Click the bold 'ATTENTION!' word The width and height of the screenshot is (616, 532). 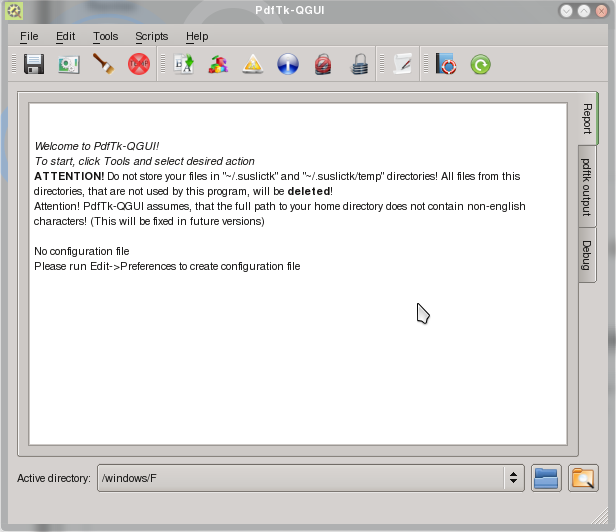pos(69,176)
